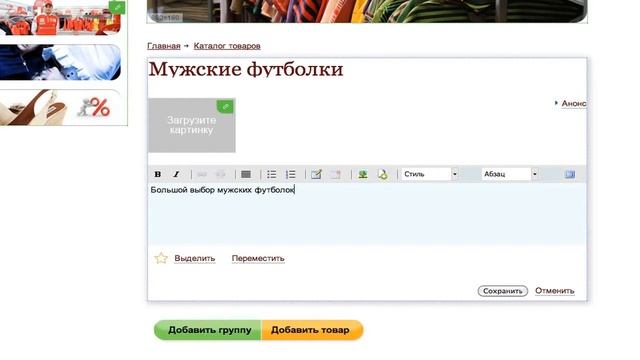Open the red uniform store sidebar banner

[x=60, y=18]
